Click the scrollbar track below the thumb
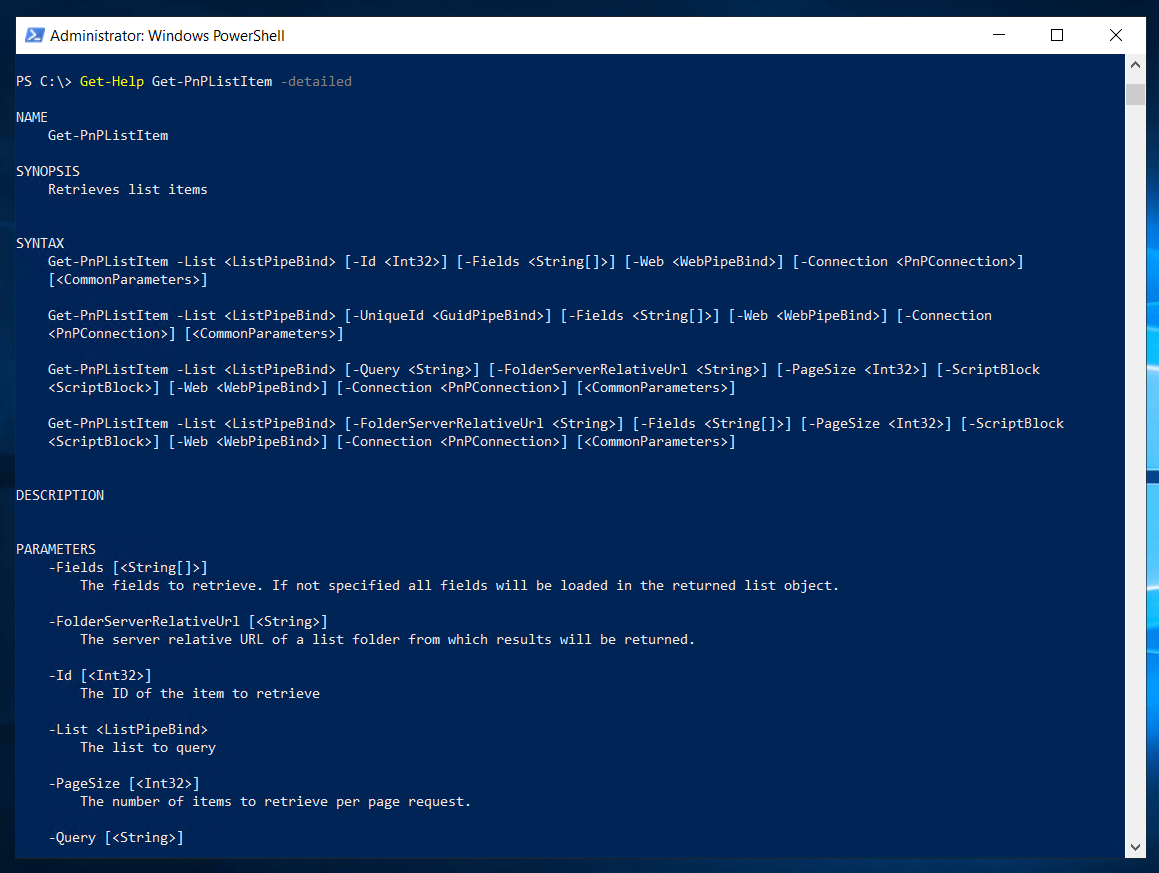 pos(1136,450)
